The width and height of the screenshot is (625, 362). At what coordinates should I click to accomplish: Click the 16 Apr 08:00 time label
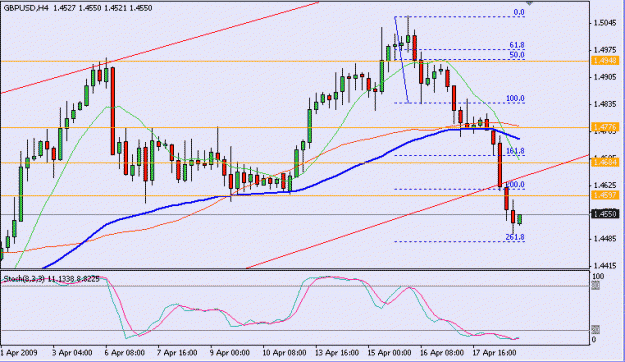click(x=442, y=353)
